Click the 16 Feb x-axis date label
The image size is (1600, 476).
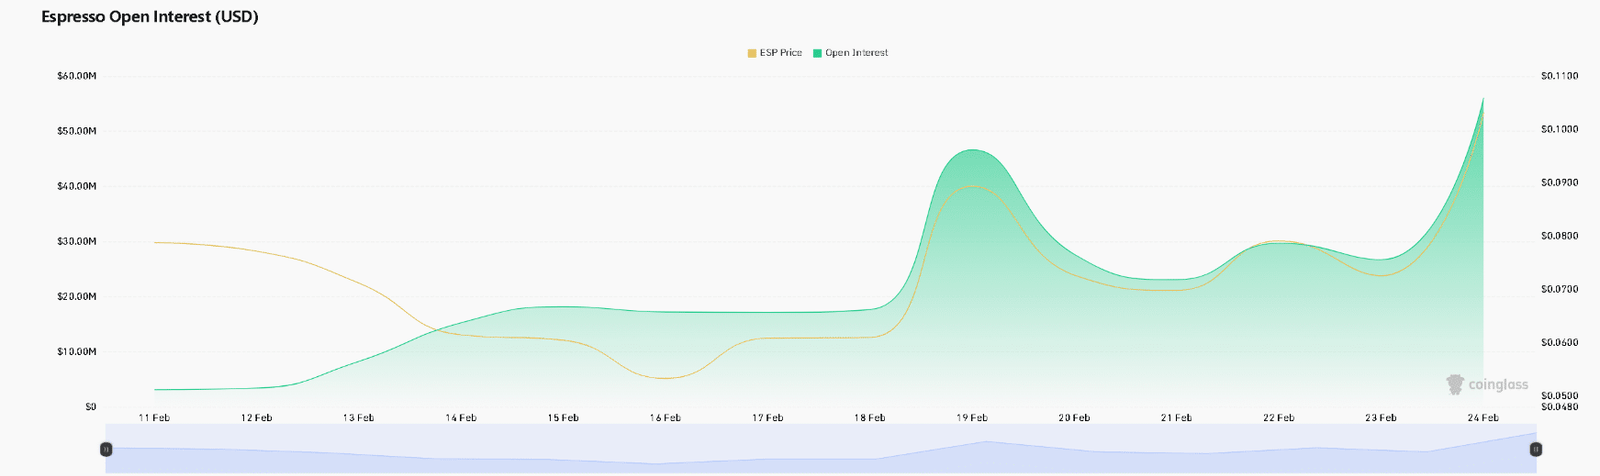coord(665,418)
